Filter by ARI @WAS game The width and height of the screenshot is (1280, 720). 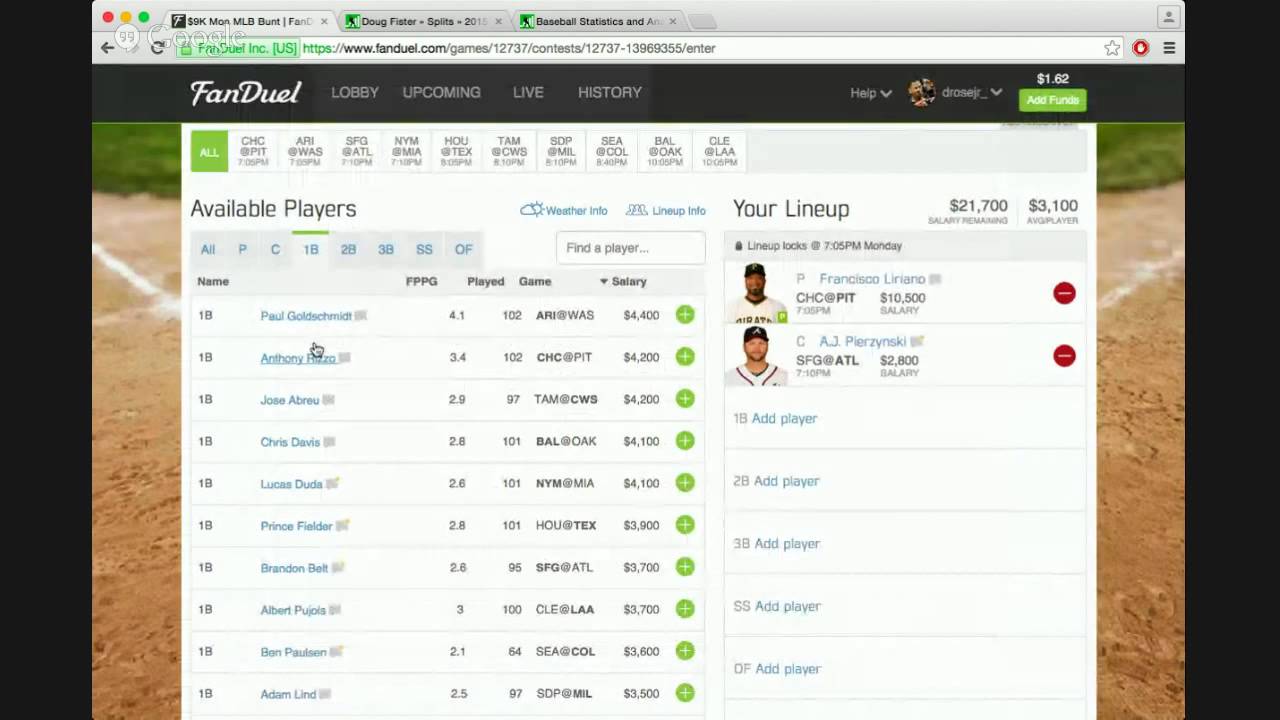[x=305, y=151]
